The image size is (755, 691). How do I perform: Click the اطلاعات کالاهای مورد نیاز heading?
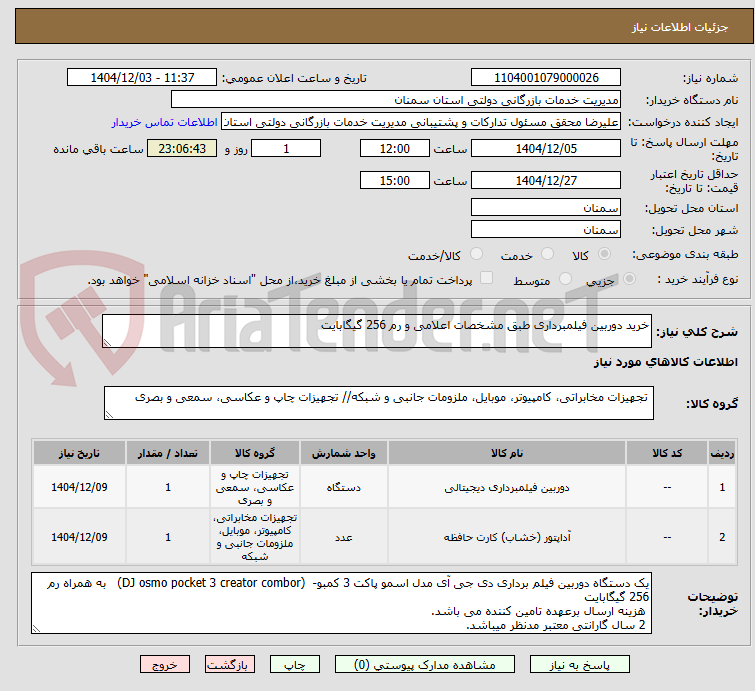click(665, 362)
